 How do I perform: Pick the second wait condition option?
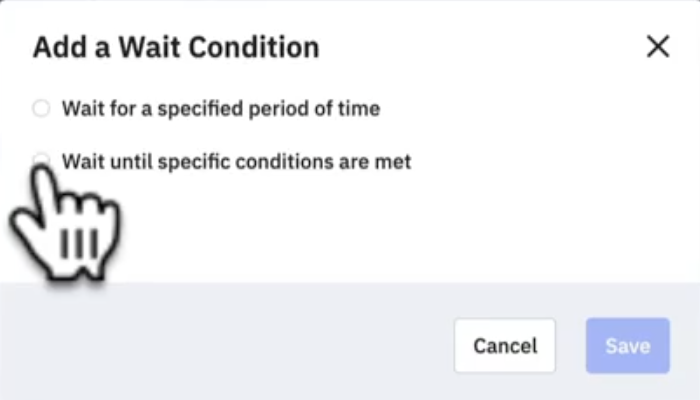click(x=41, y=160)
